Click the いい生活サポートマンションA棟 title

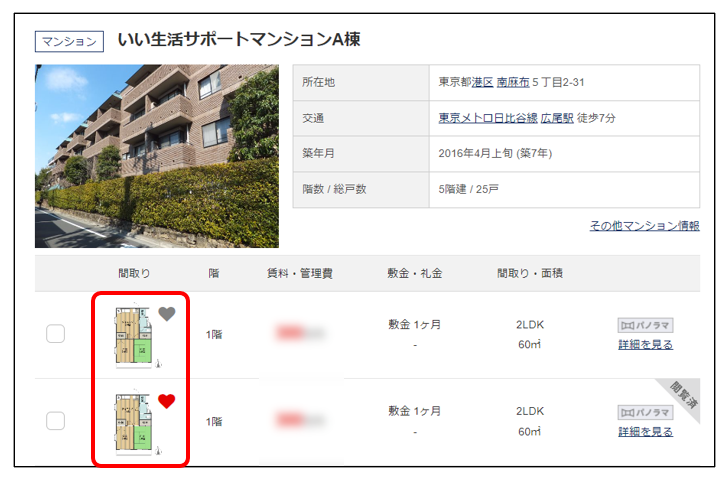click(238, 40)
